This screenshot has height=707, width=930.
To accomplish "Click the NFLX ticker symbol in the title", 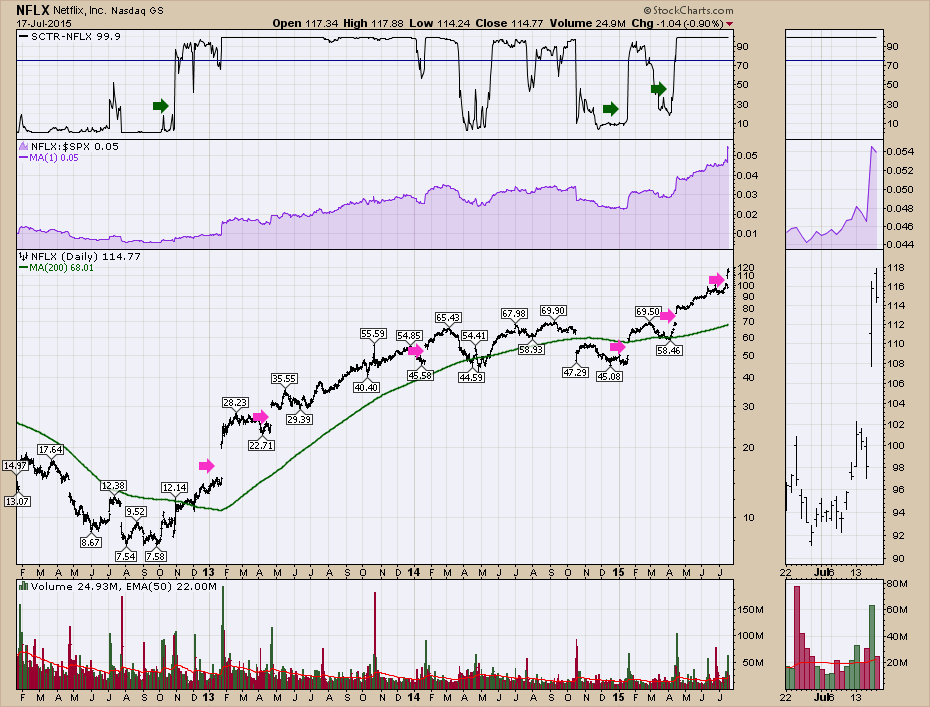I will 33,10.
